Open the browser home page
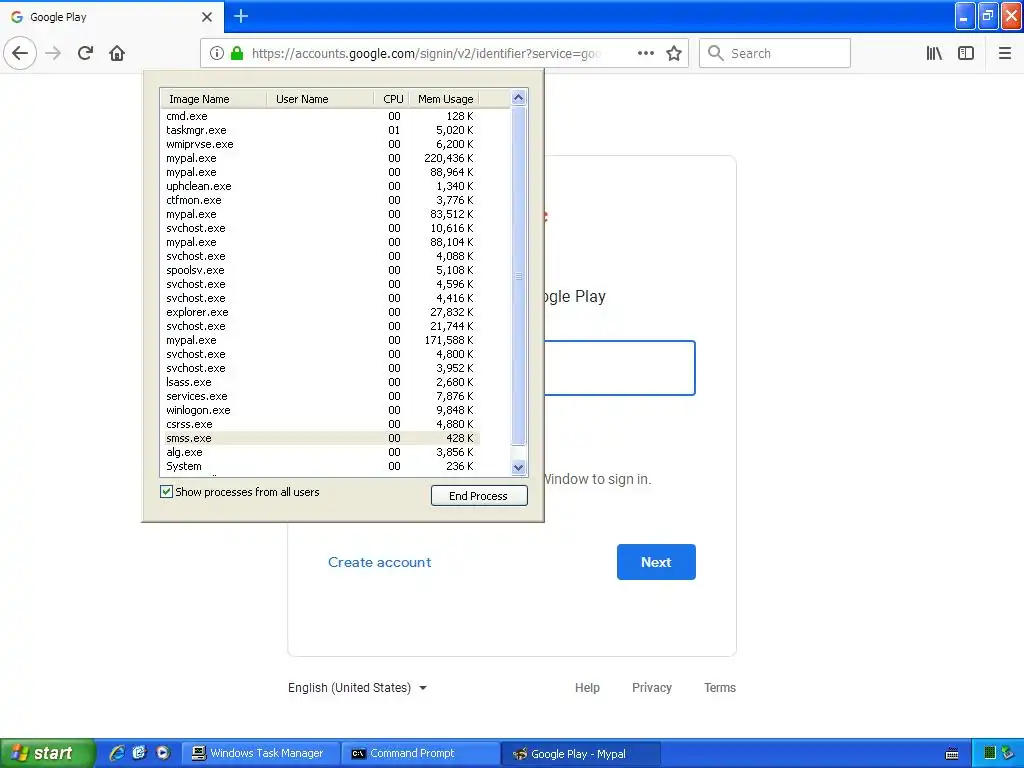 tap(117, 54)
